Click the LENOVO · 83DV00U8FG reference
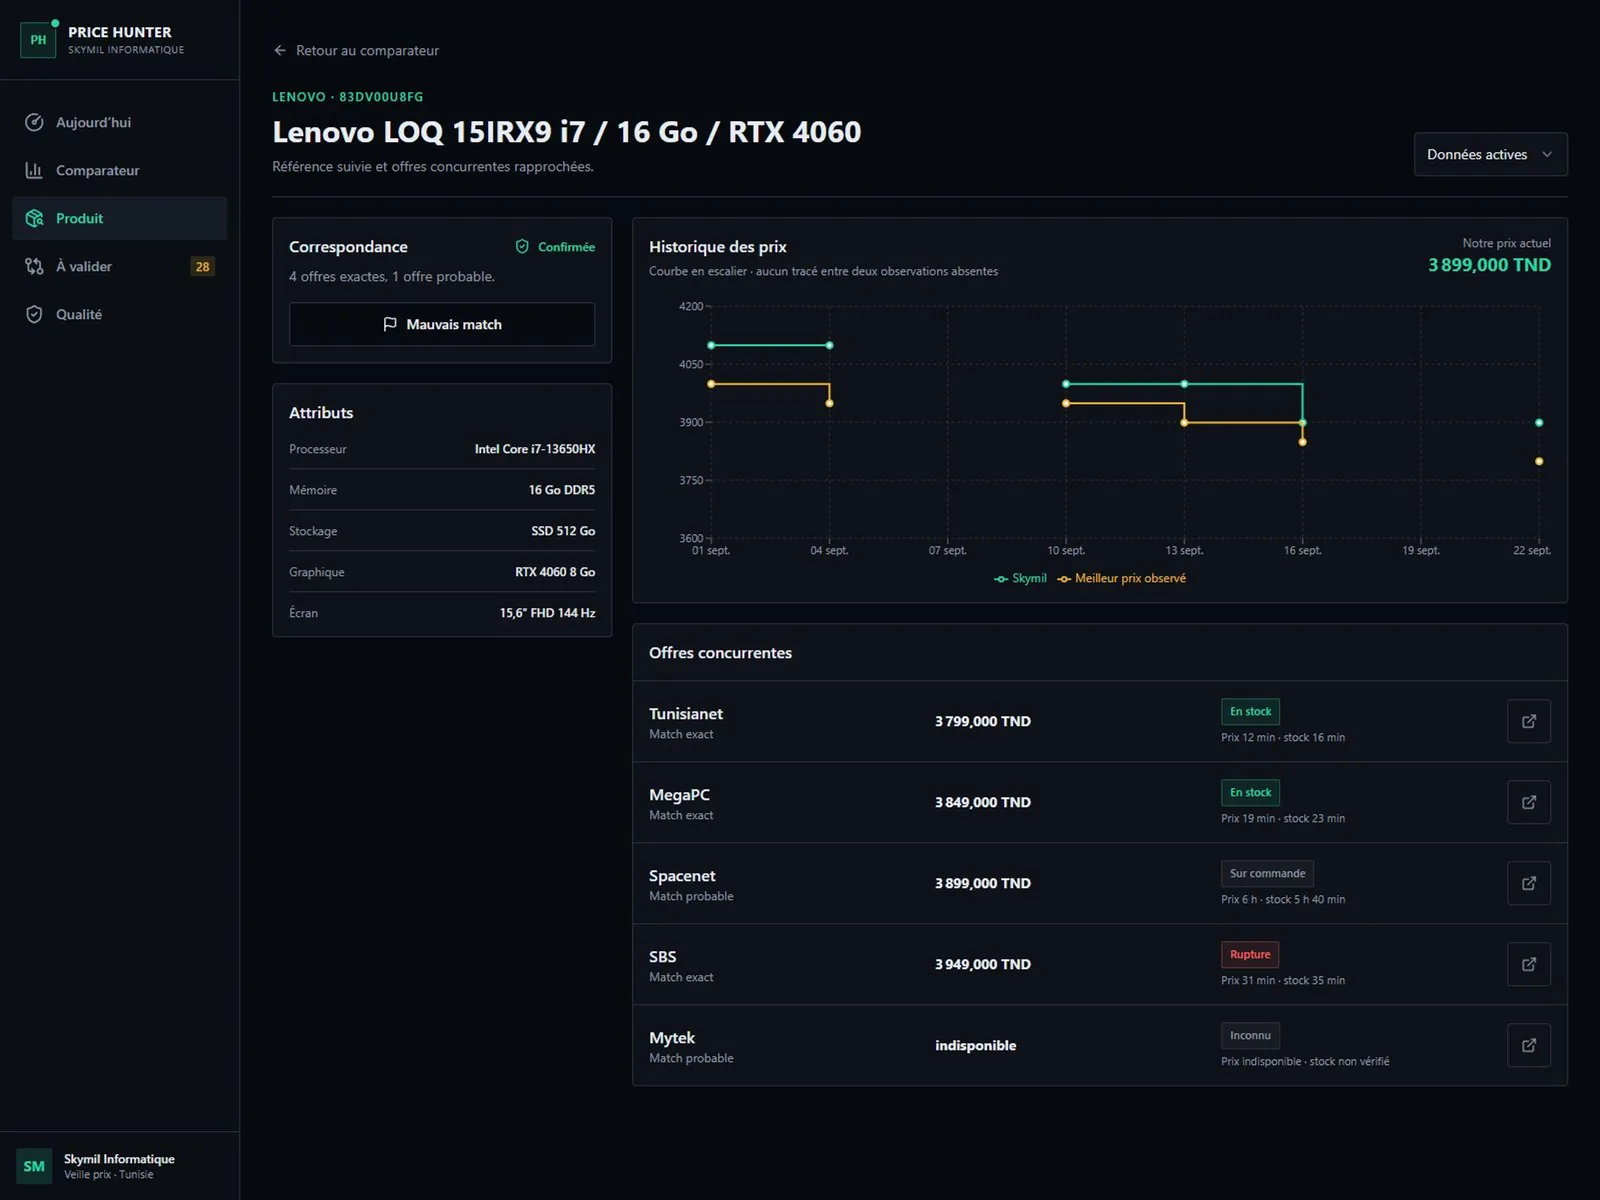Screen dimensions: 1600x1200 348,97
